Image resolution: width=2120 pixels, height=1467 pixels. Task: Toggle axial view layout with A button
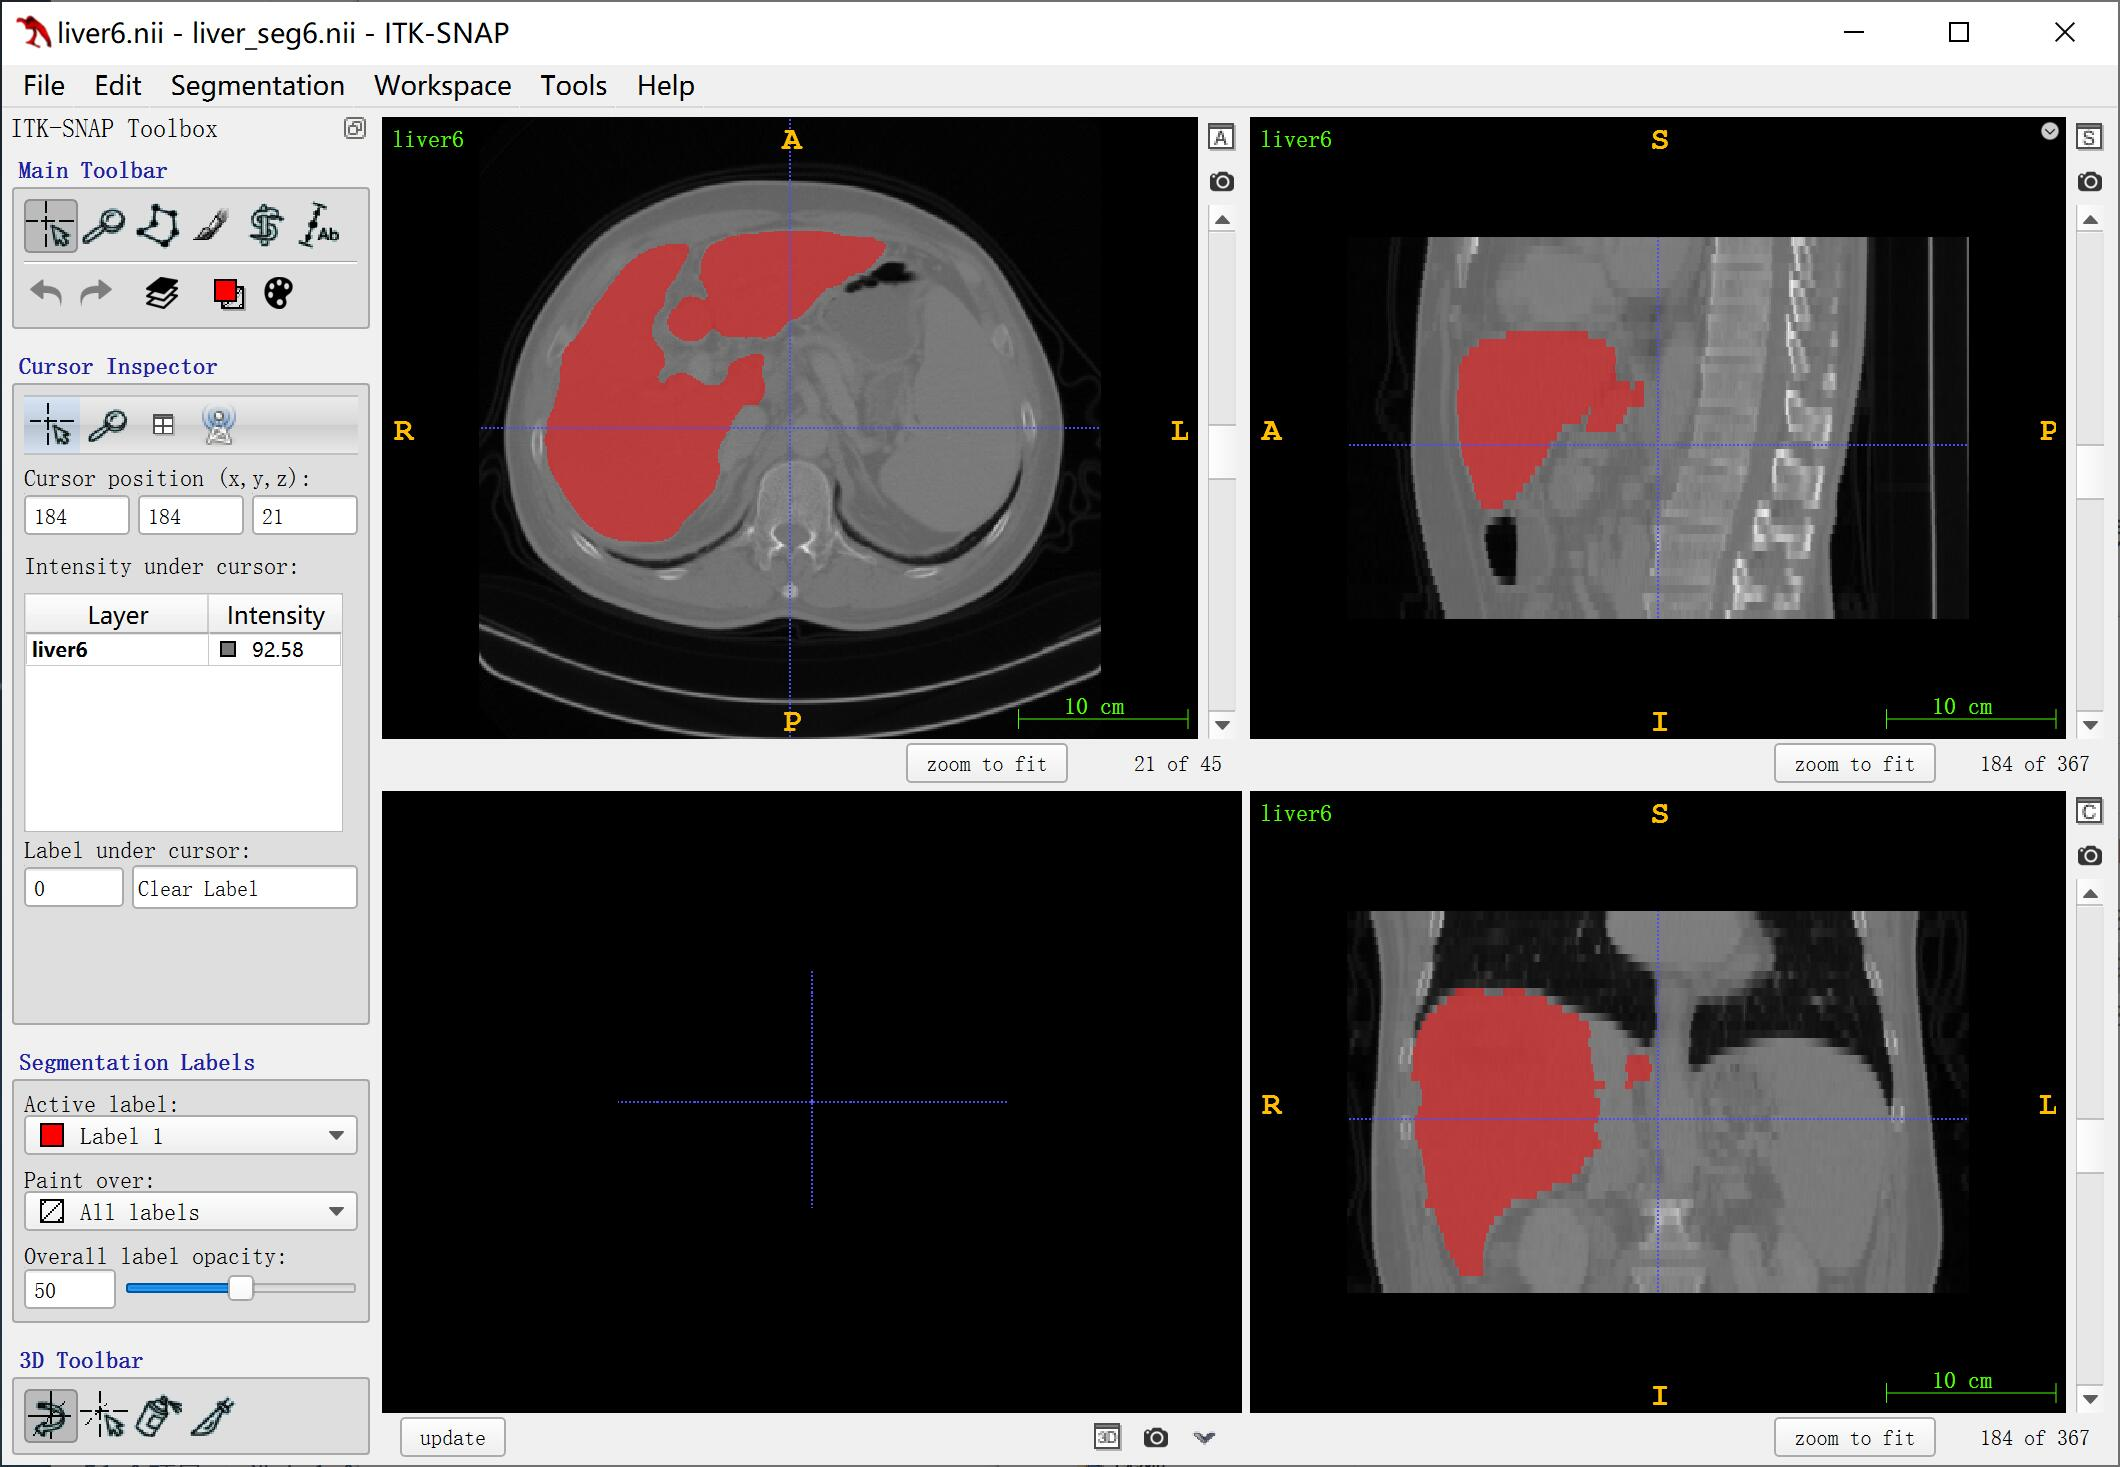tap(1221, 138)
